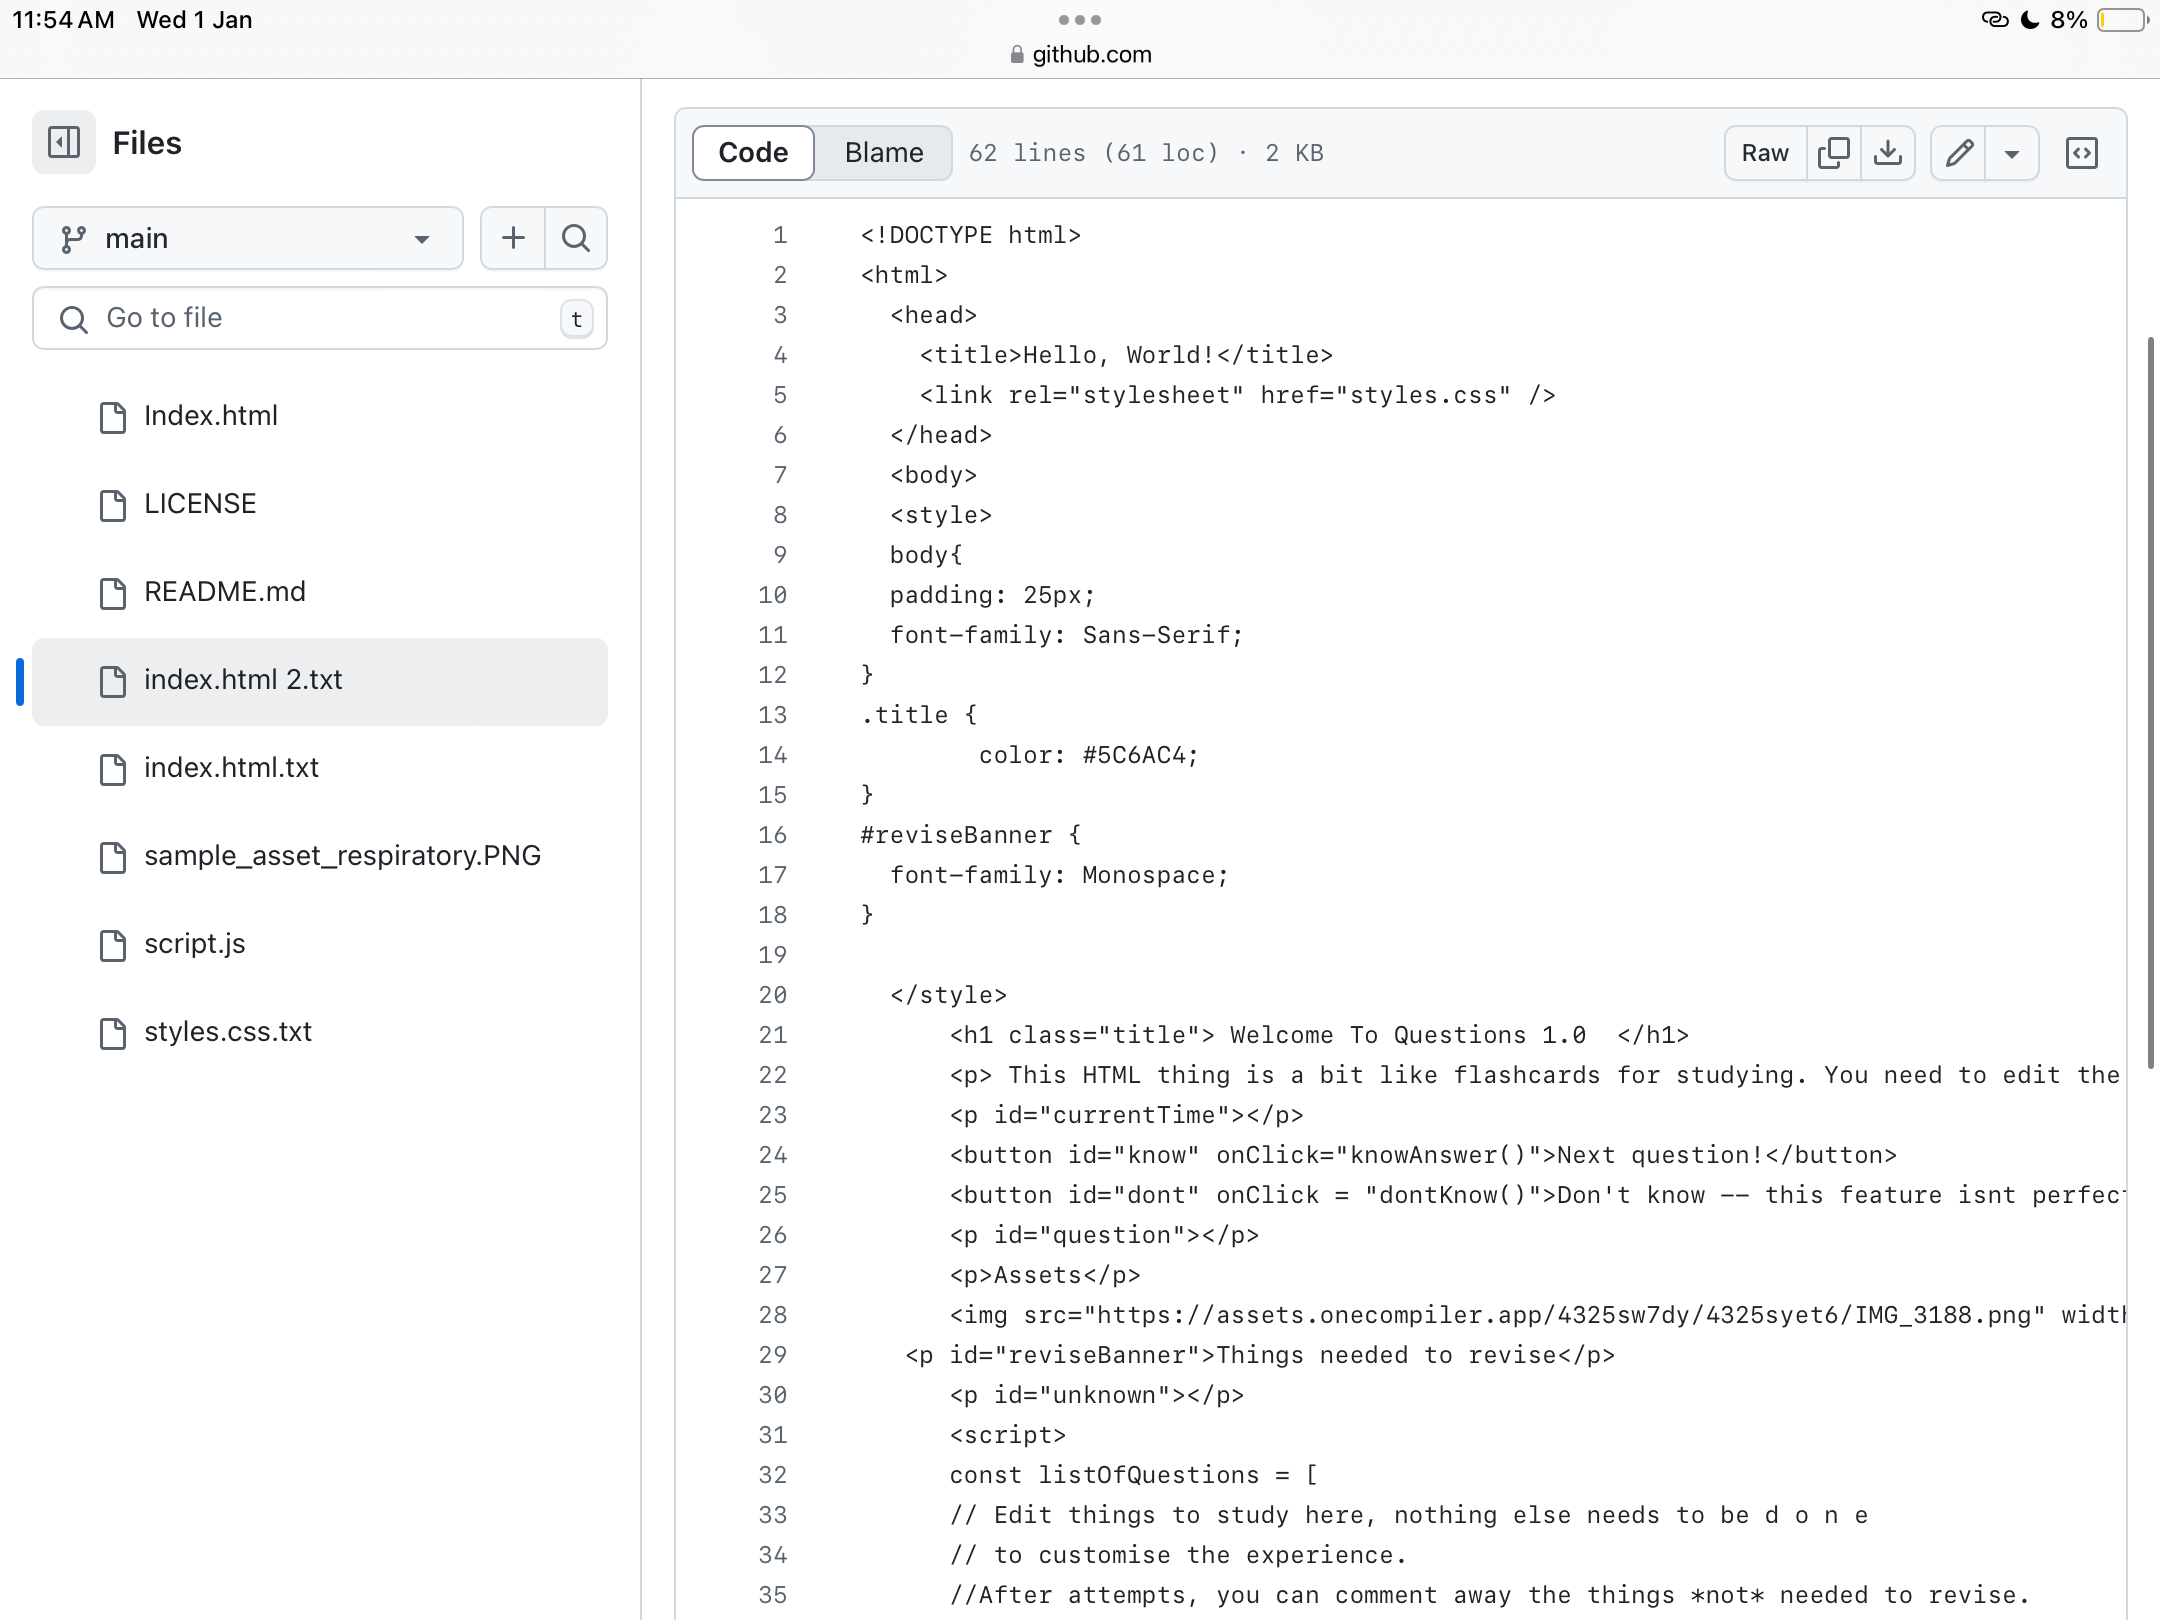Click the sample_asset_respiratory.PNG file icon
Image resolution: width=2160 pixels, height=1620 pixels.
(x=113, y=857)
